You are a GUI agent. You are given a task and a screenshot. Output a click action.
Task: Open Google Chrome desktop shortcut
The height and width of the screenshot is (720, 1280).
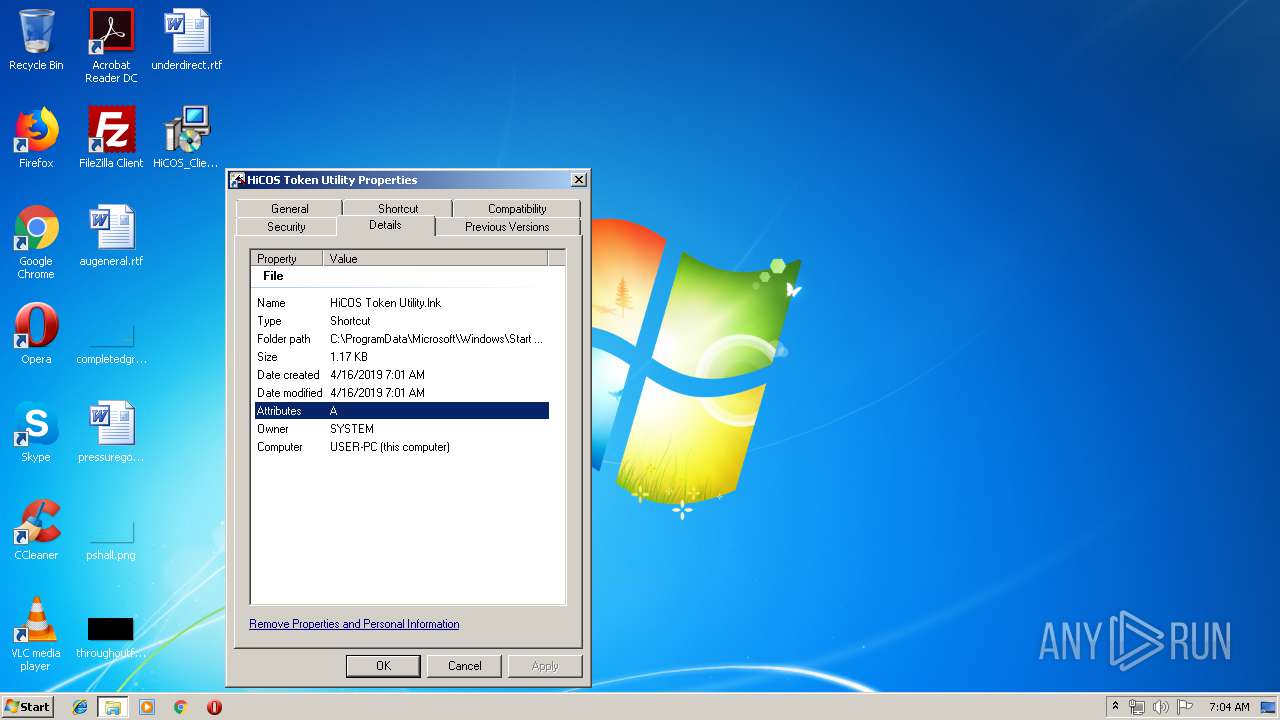[36, 242]
